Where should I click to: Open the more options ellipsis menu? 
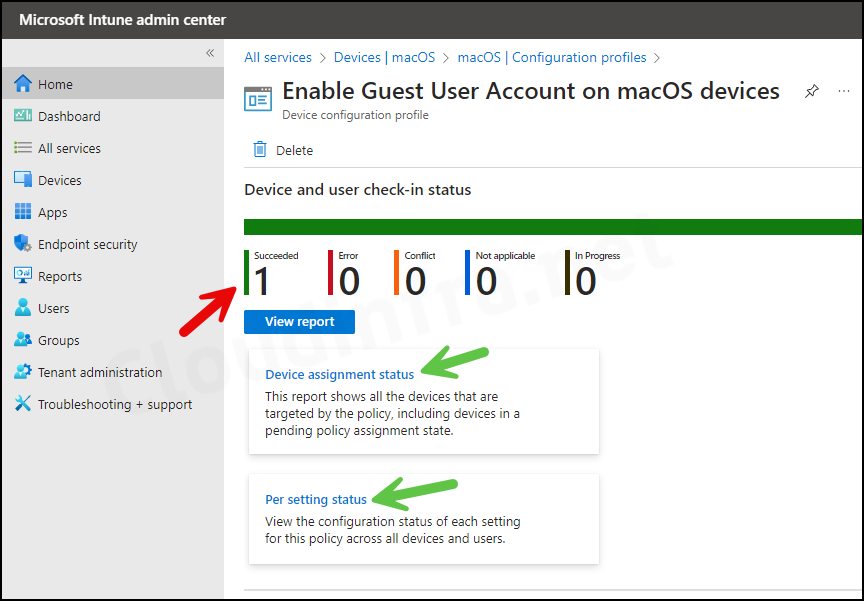[844, 91]
